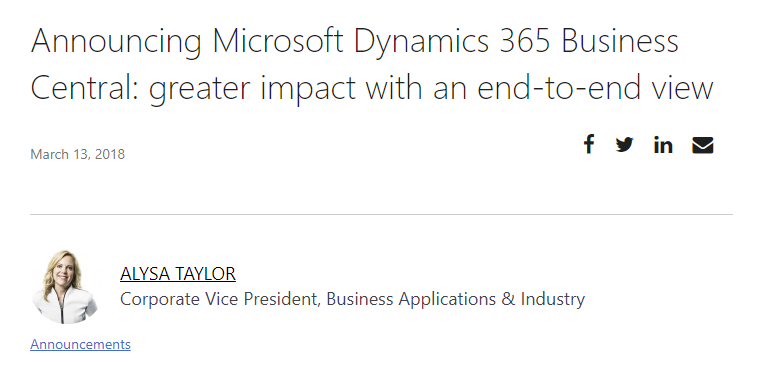Click 'Dynamics 365' in the headline
This screenshot has width=764, height=370.
click(452, 41)
